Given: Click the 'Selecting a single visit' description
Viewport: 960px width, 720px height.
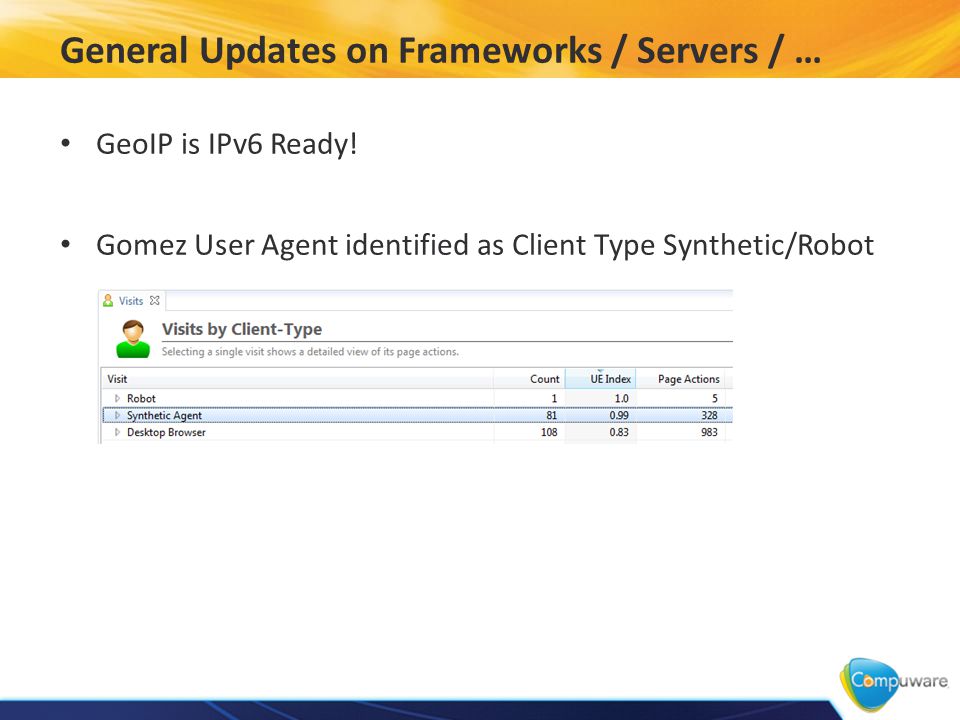Looking at the screenshot, I should 310,351.
